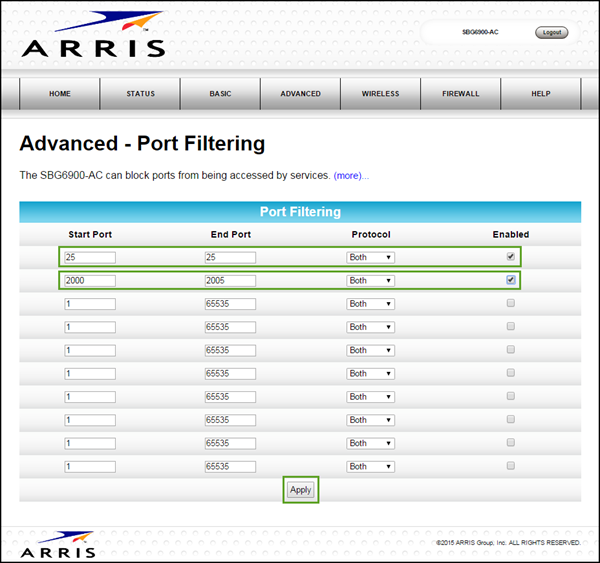Screen dimensions: 600x563
Task: Expand Protocol dropdown for port 25 row
Action: point(371,257)
